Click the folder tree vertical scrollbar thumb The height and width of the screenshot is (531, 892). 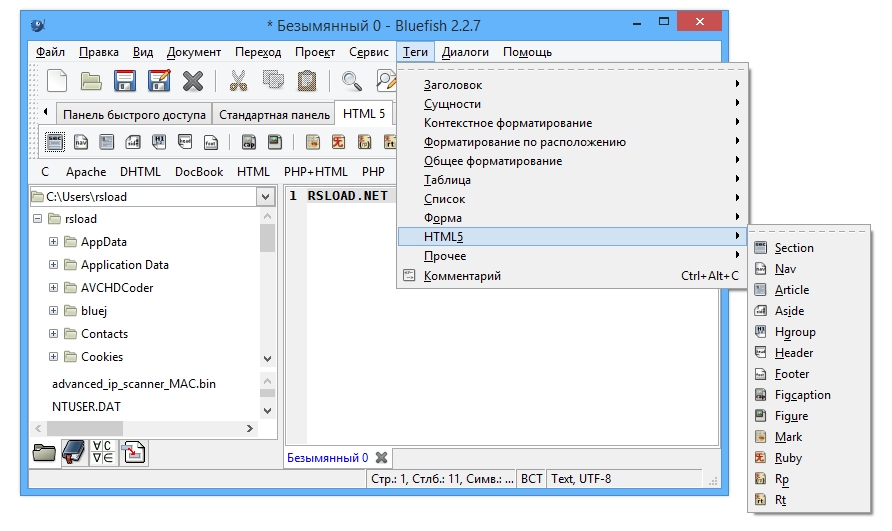267,238
